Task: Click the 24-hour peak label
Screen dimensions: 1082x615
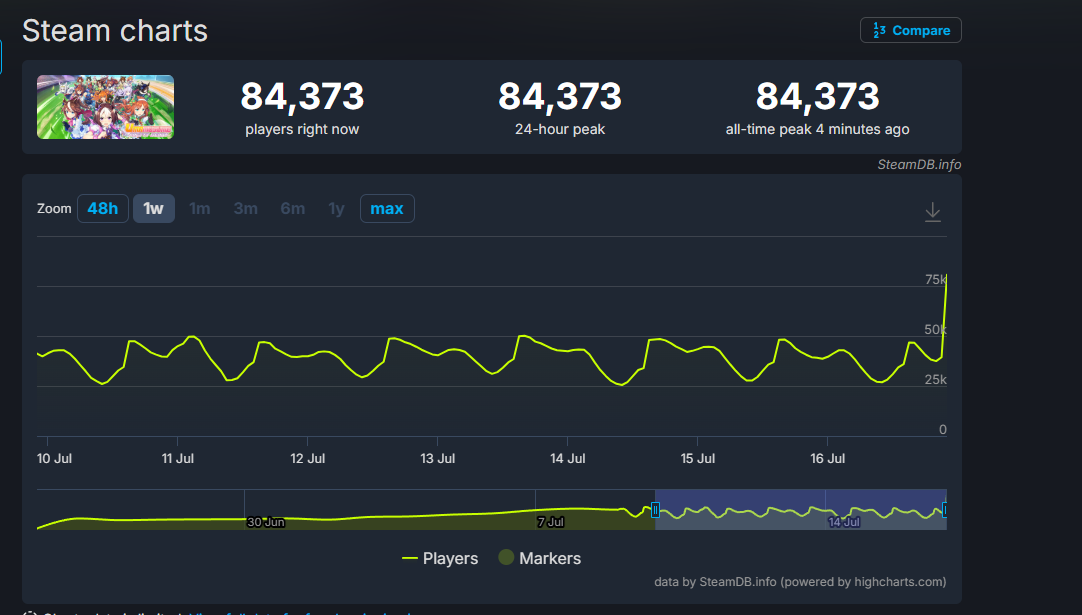Action: (560, 129)
